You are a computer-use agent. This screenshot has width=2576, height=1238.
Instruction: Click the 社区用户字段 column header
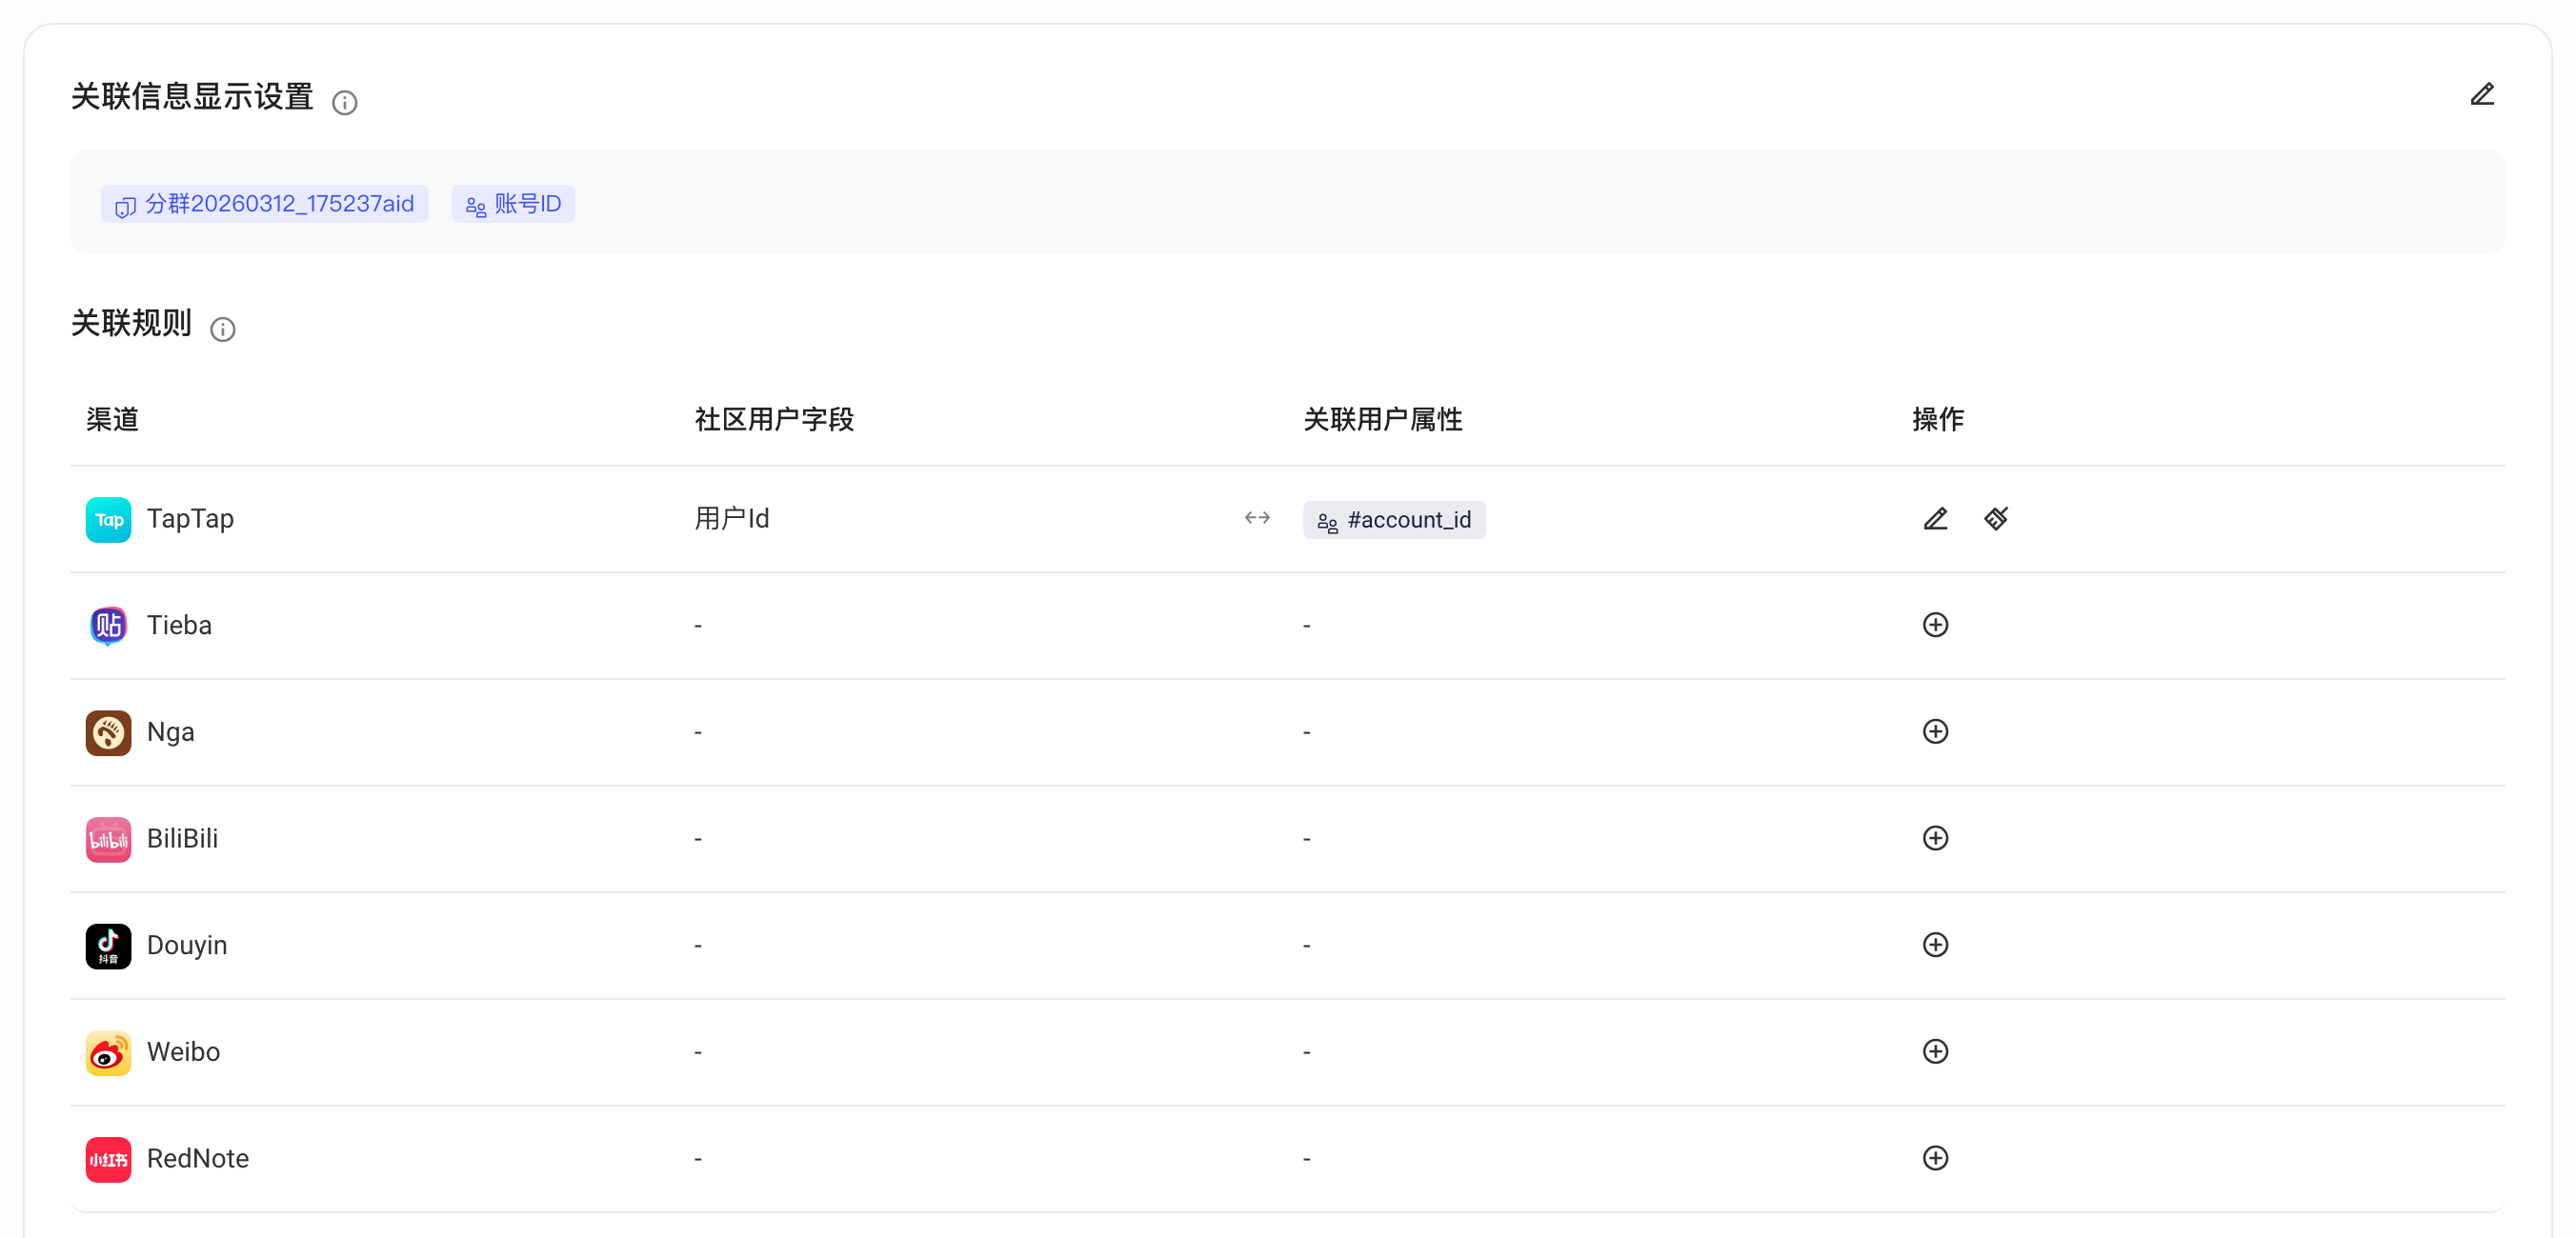(x=774, y=419)
